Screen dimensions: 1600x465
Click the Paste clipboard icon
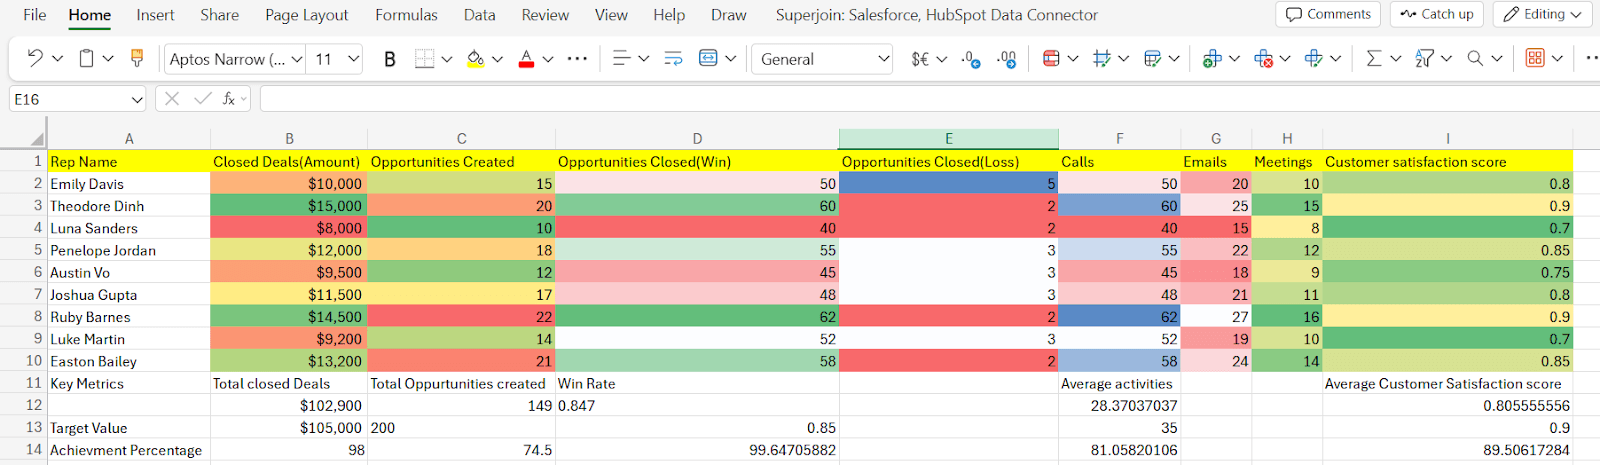(87, 59)
